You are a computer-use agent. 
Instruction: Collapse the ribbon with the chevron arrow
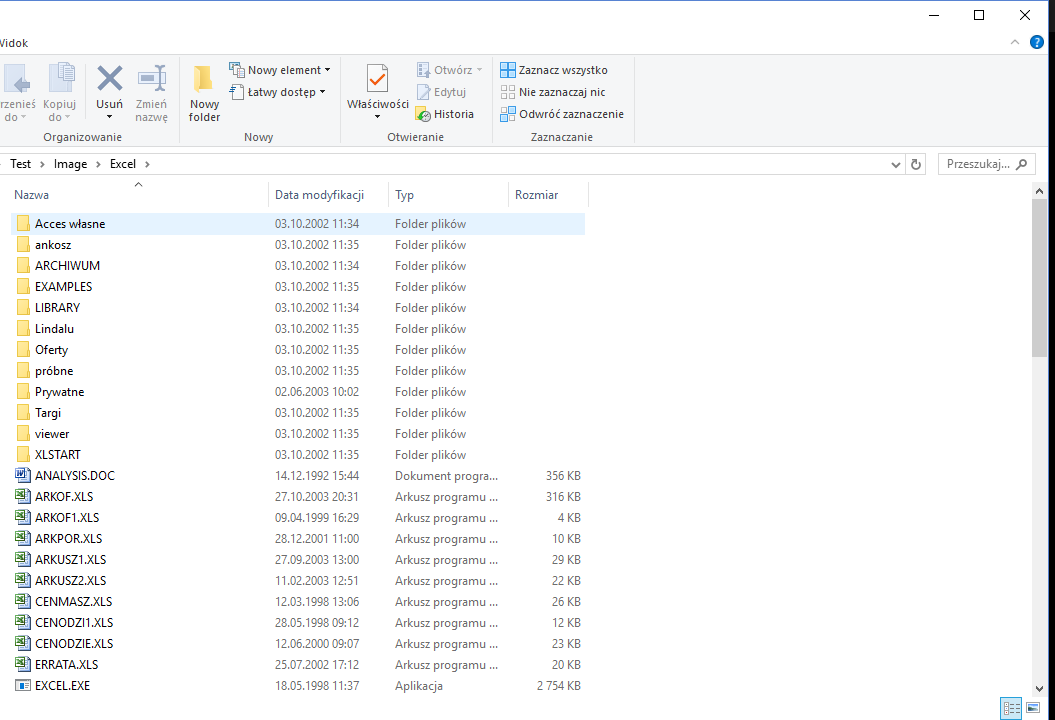[1015, 42]
